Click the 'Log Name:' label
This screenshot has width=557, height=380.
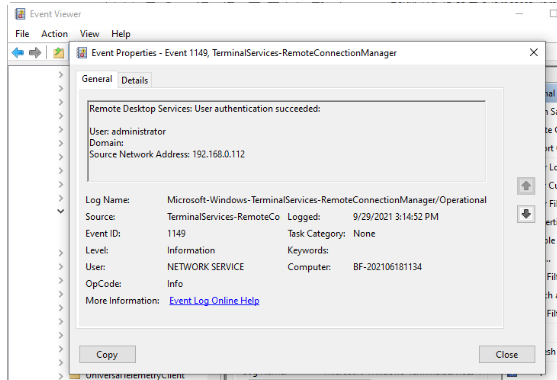(x=107, y=200)
